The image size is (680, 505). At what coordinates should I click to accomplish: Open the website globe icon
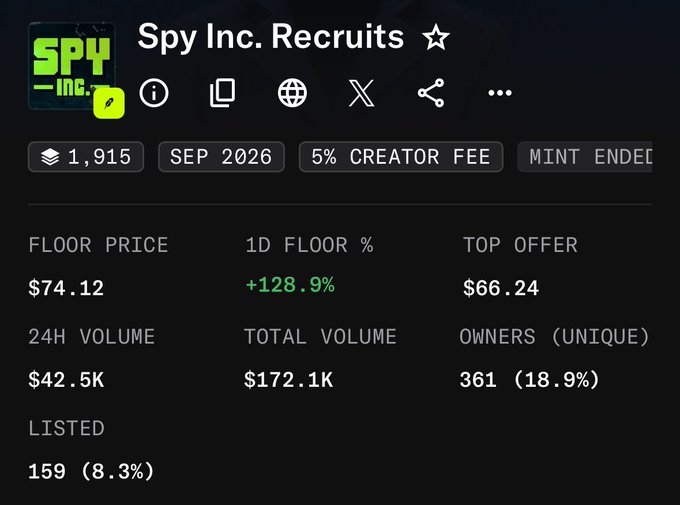[x=292, y=92]
